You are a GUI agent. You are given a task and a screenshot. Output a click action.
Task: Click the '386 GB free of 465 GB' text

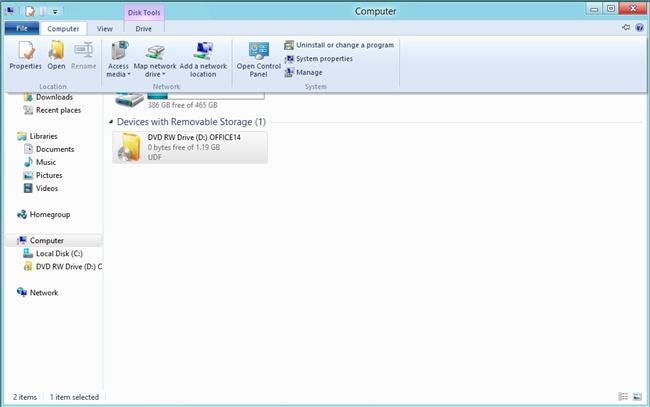tap(182, 105)
